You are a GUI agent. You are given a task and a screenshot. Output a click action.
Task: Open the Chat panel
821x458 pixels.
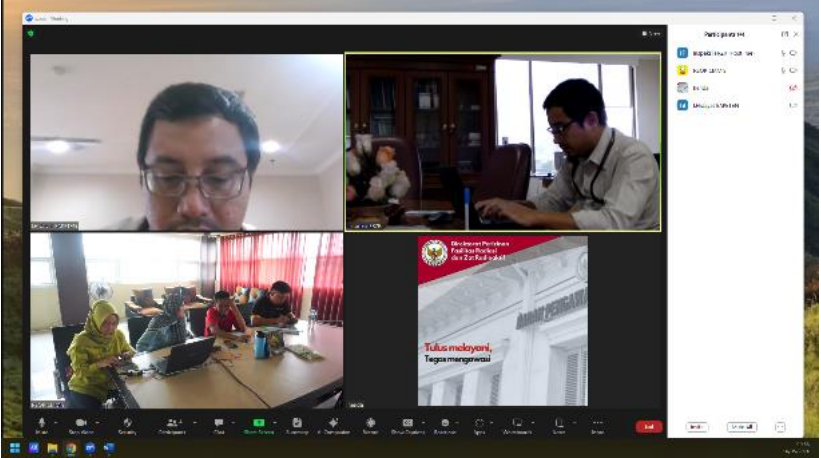pos(219,426)
